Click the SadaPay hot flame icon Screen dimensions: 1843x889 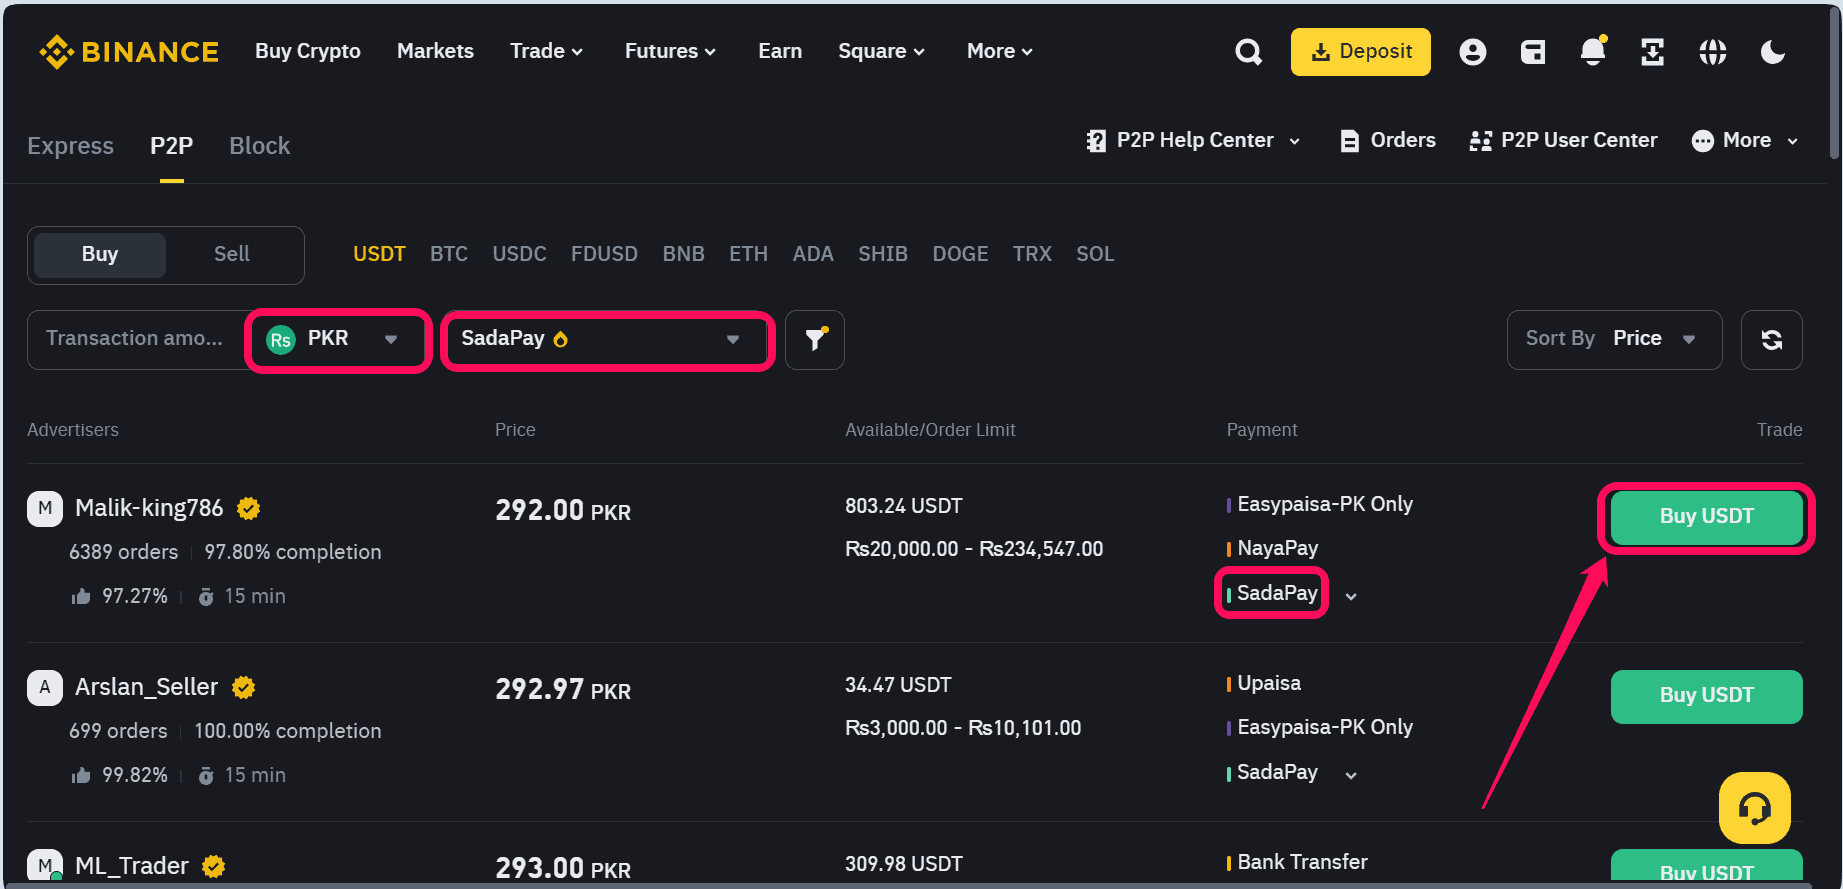tap(561, 339)
